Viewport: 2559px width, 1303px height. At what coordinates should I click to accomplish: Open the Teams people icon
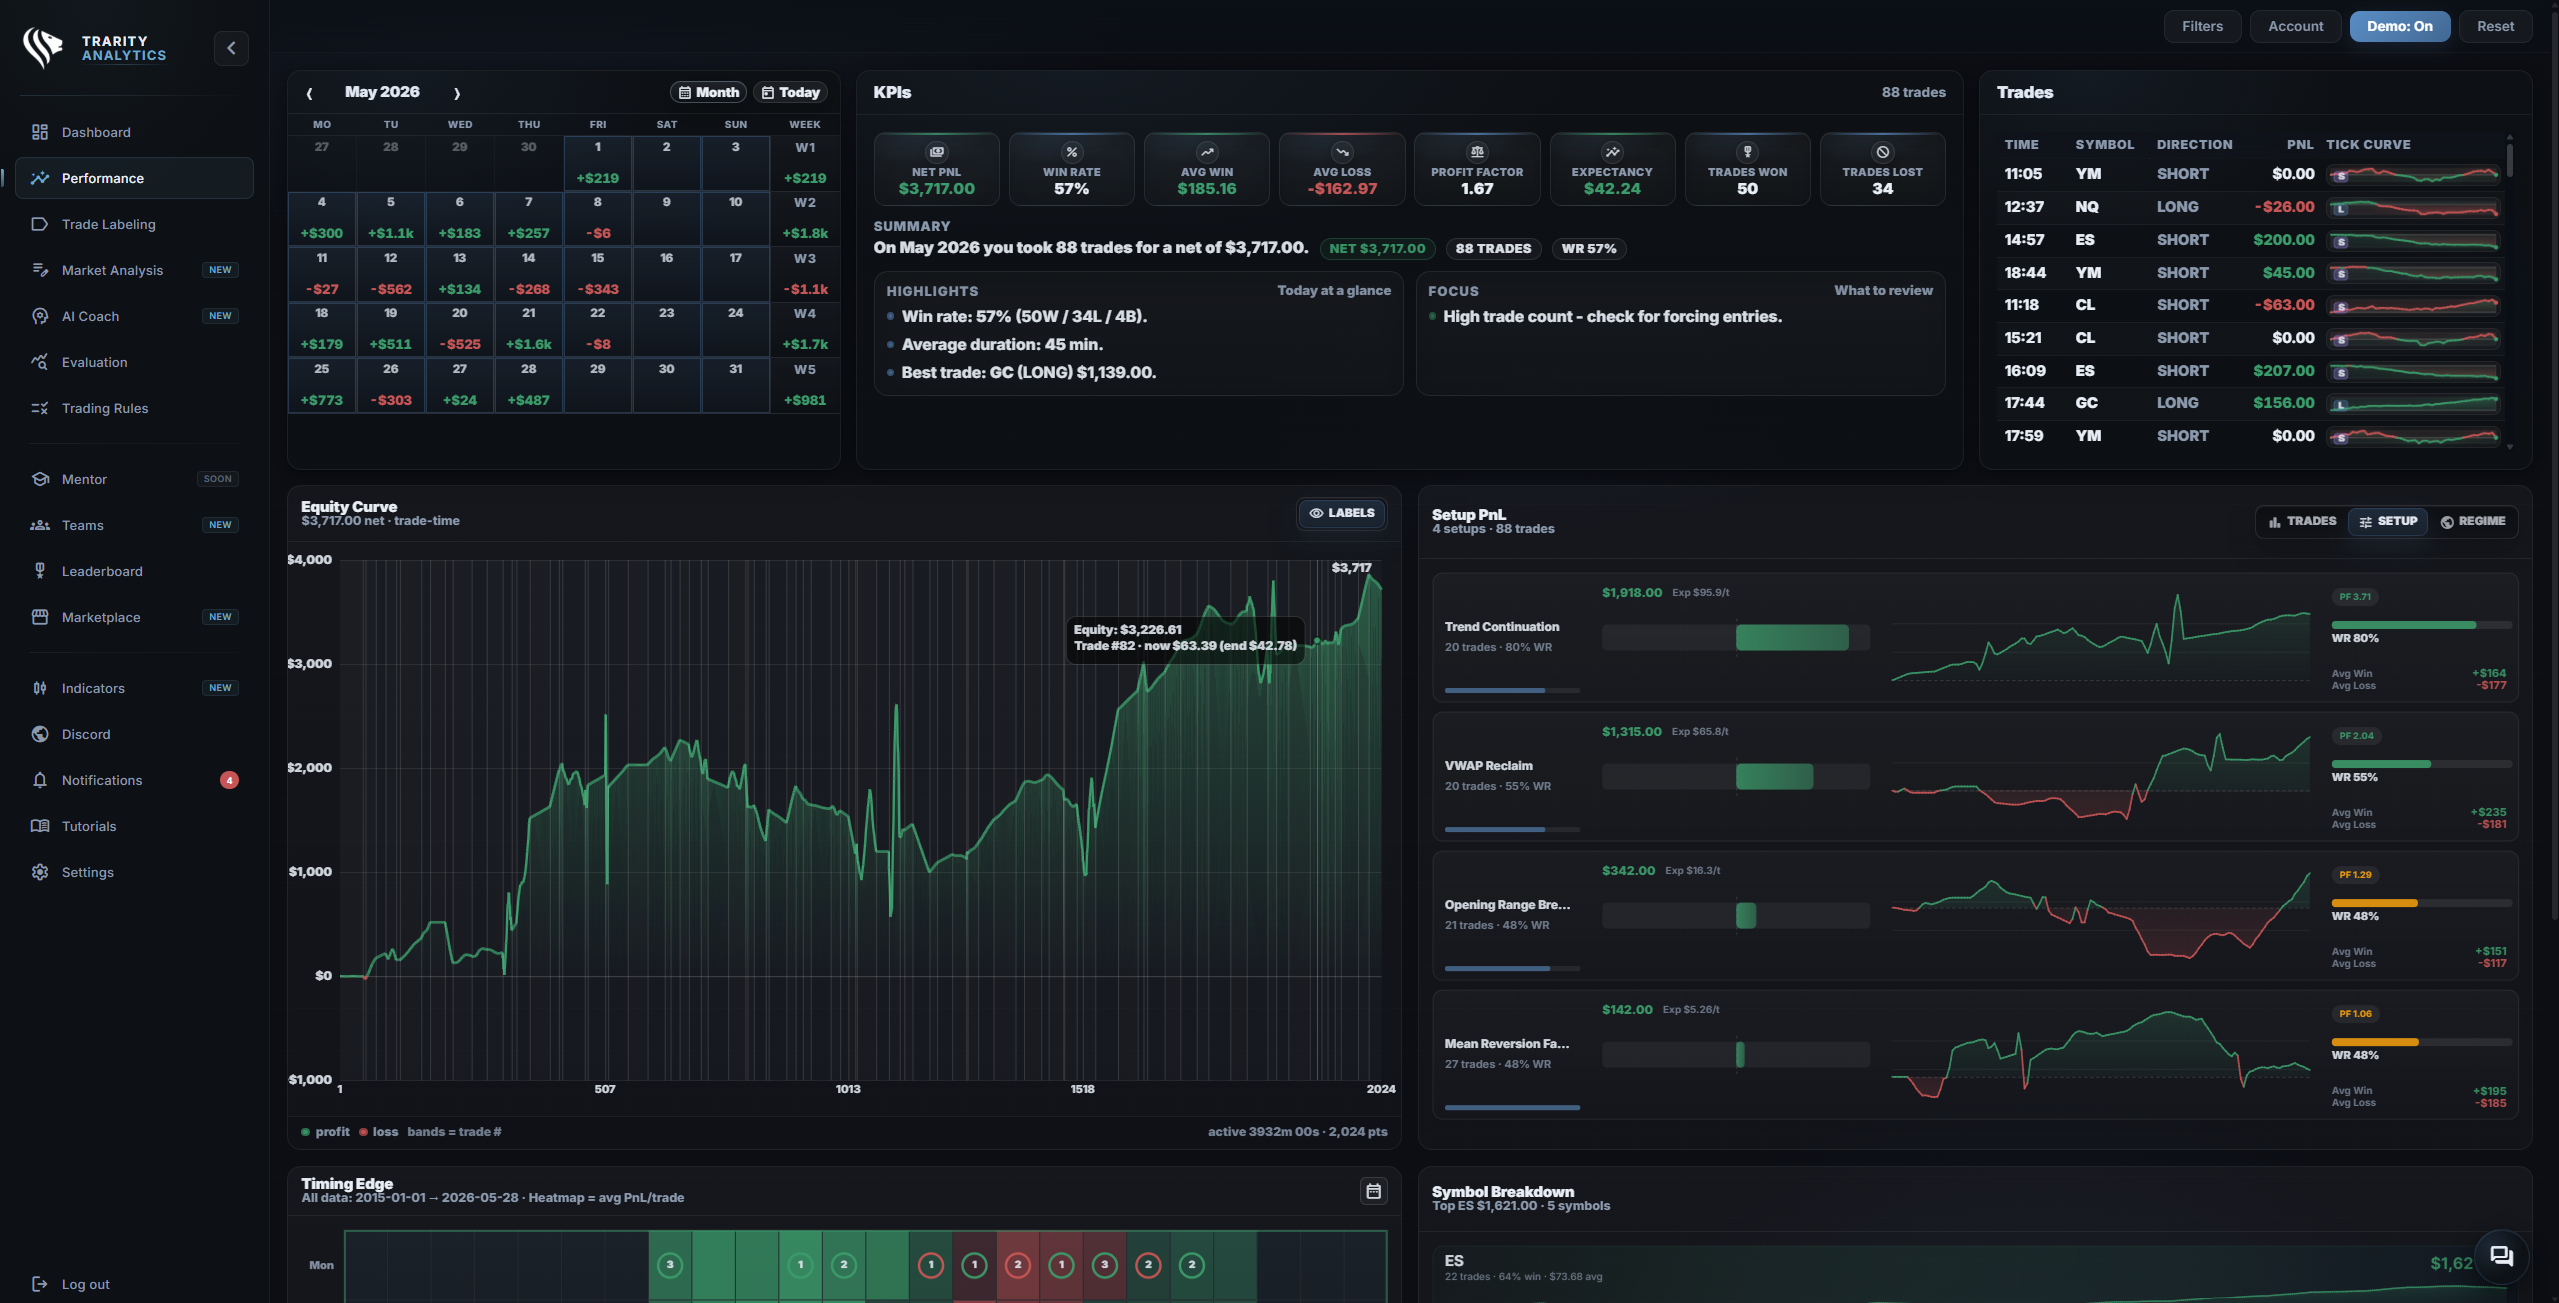(x=40, y=525)
